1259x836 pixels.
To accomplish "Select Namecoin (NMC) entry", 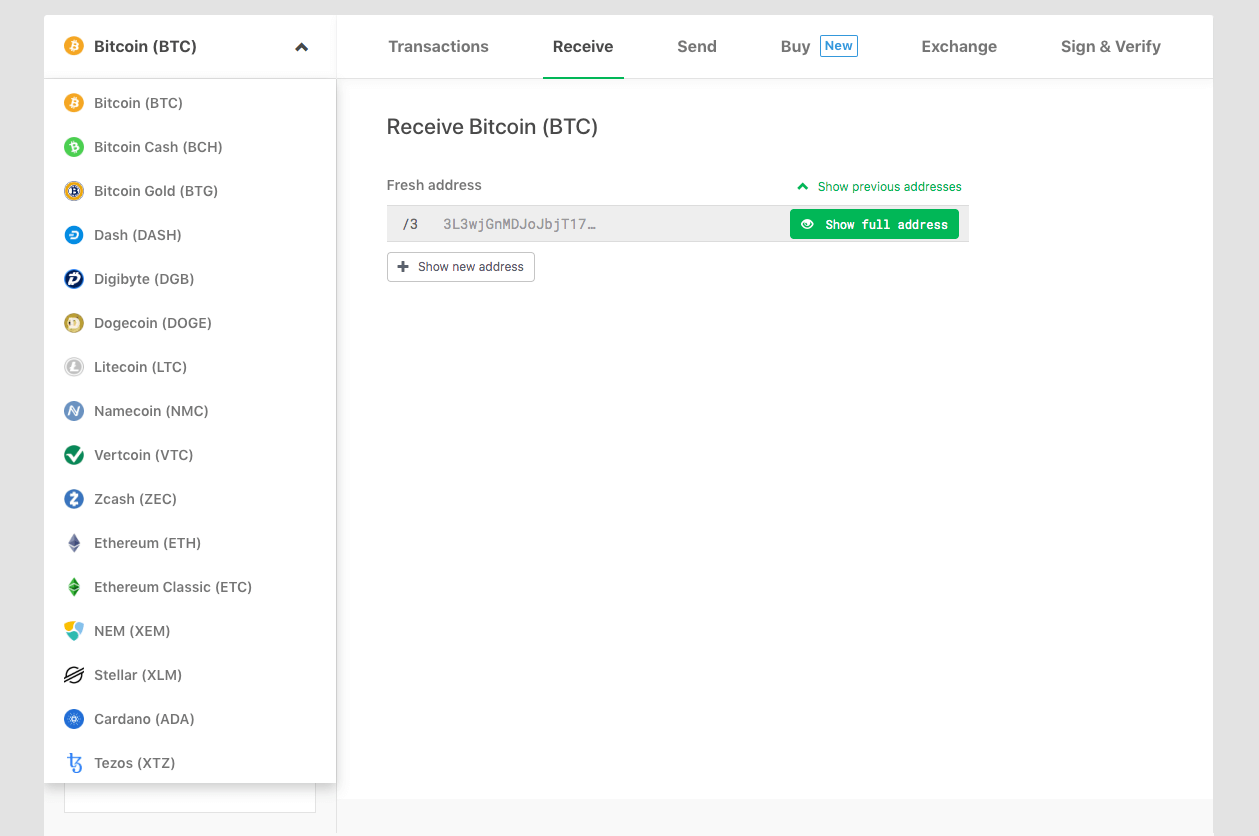I will click(x=190, y=411).
